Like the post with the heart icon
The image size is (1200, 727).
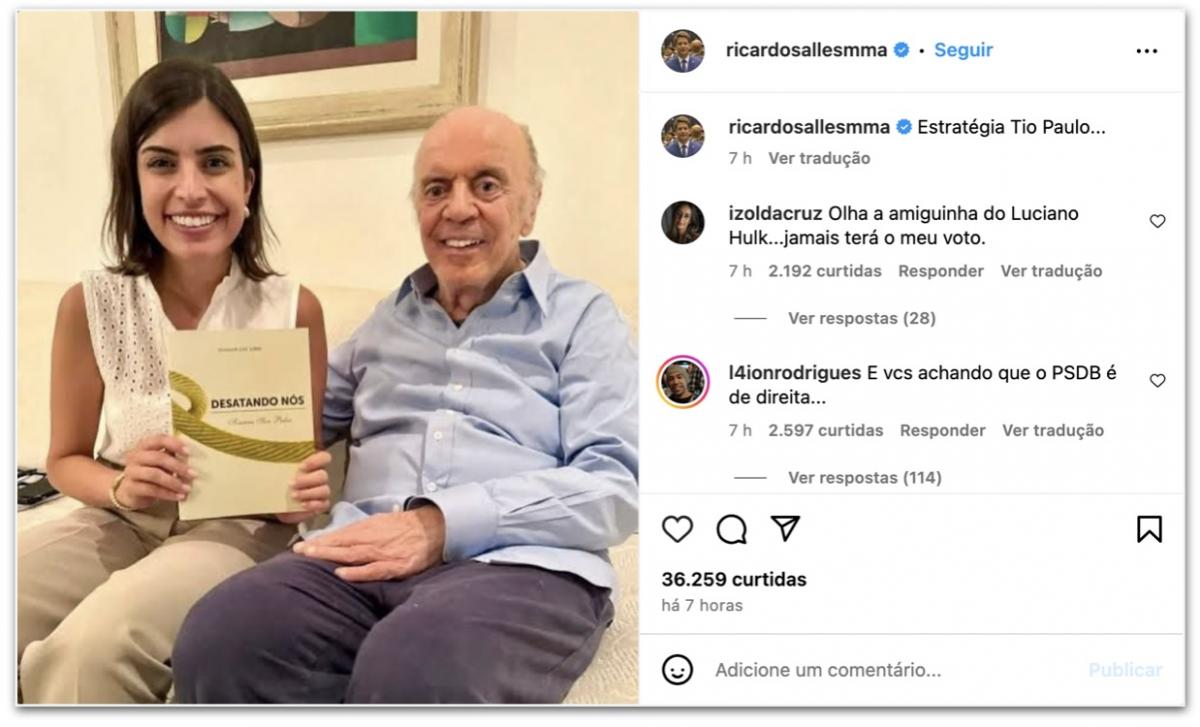click(677, 529)
